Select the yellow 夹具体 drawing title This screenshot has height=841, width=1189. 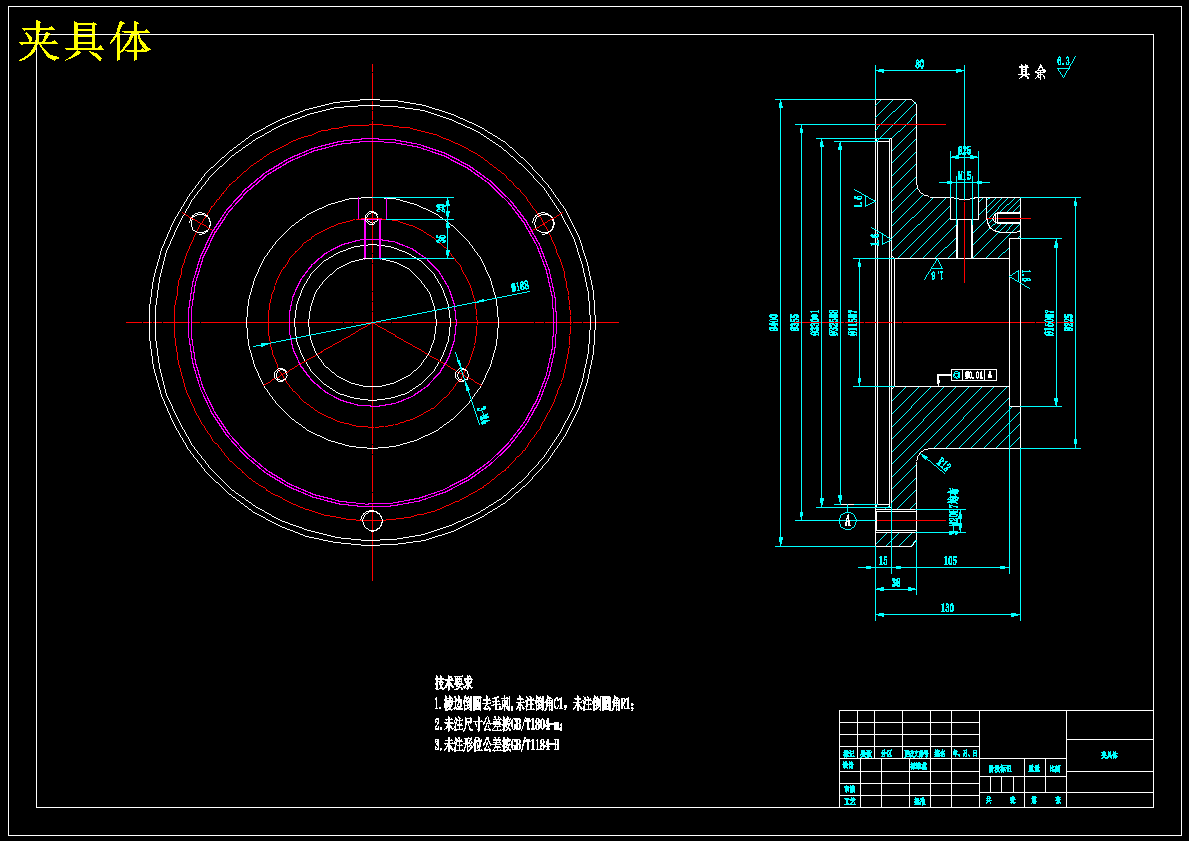84,42
